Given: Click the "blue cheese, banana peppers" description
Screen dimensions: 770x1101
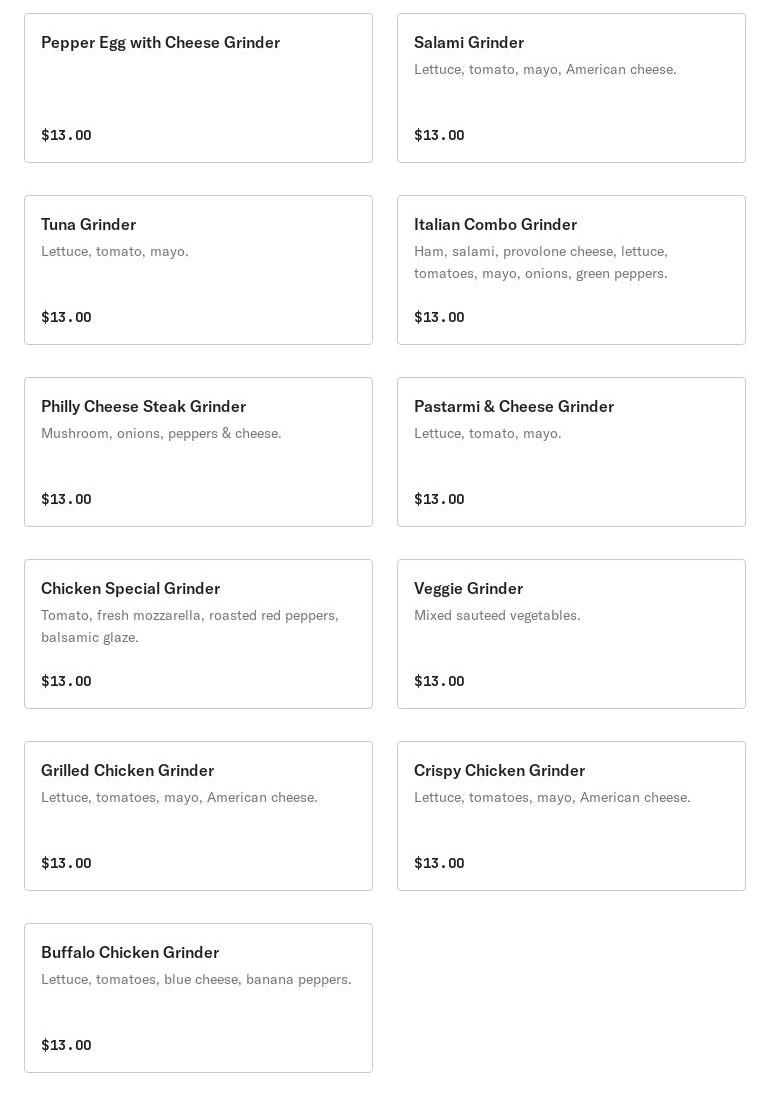Looking at the screenshot, I should pyautogui.click(x=196, y=979).
